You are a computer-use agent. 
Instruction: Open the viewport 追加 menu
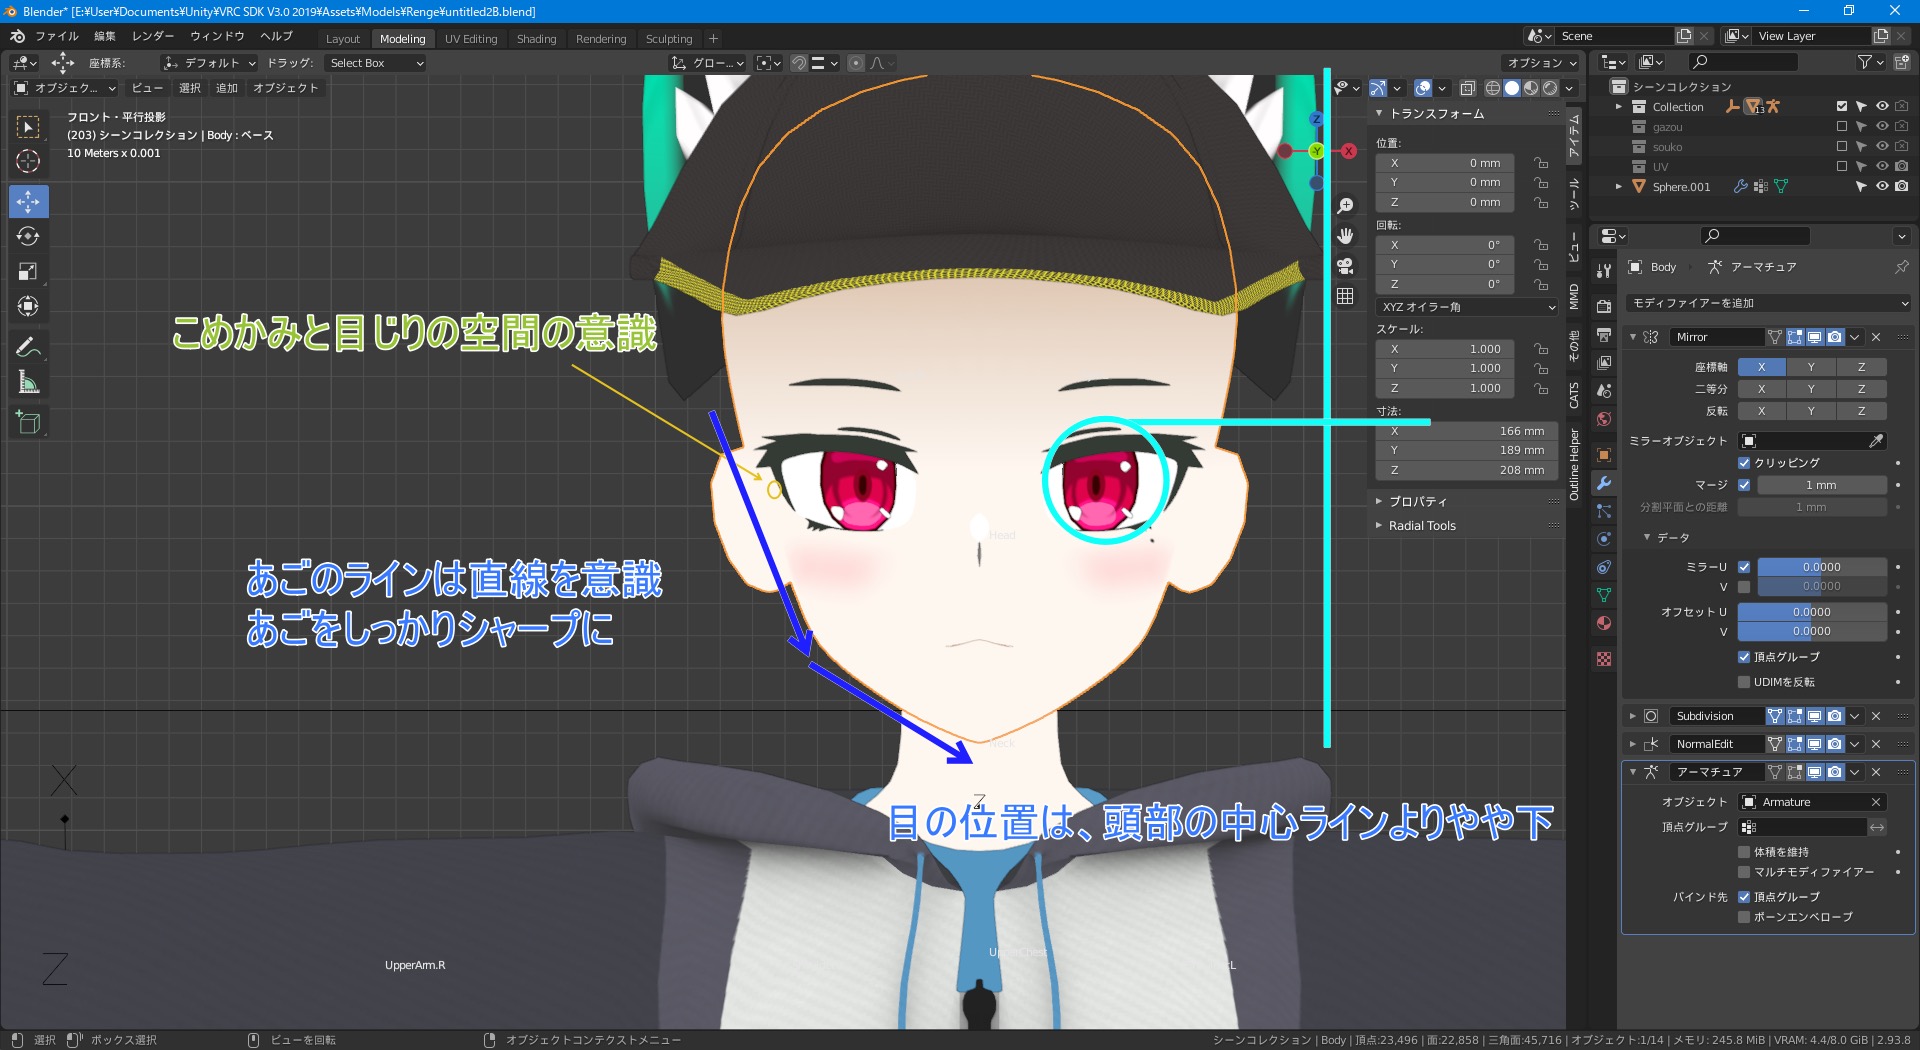227,88
